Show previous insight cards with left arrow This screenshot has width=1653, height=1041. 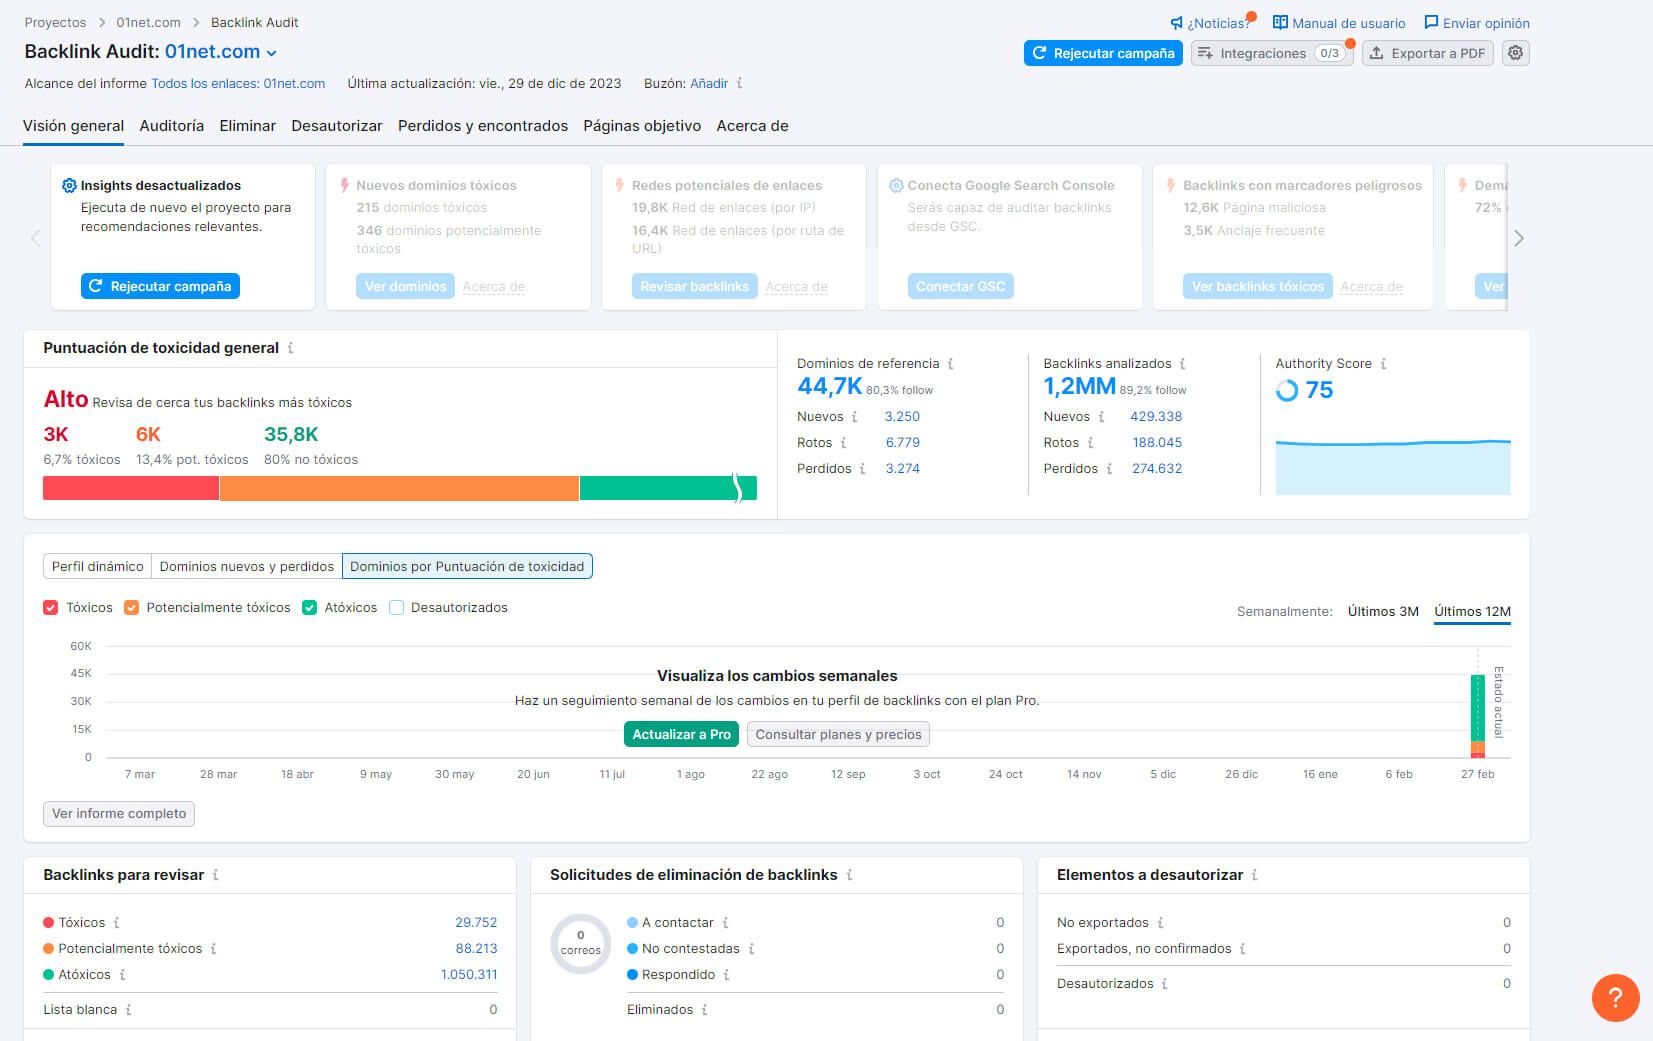(x=36, y=238)
